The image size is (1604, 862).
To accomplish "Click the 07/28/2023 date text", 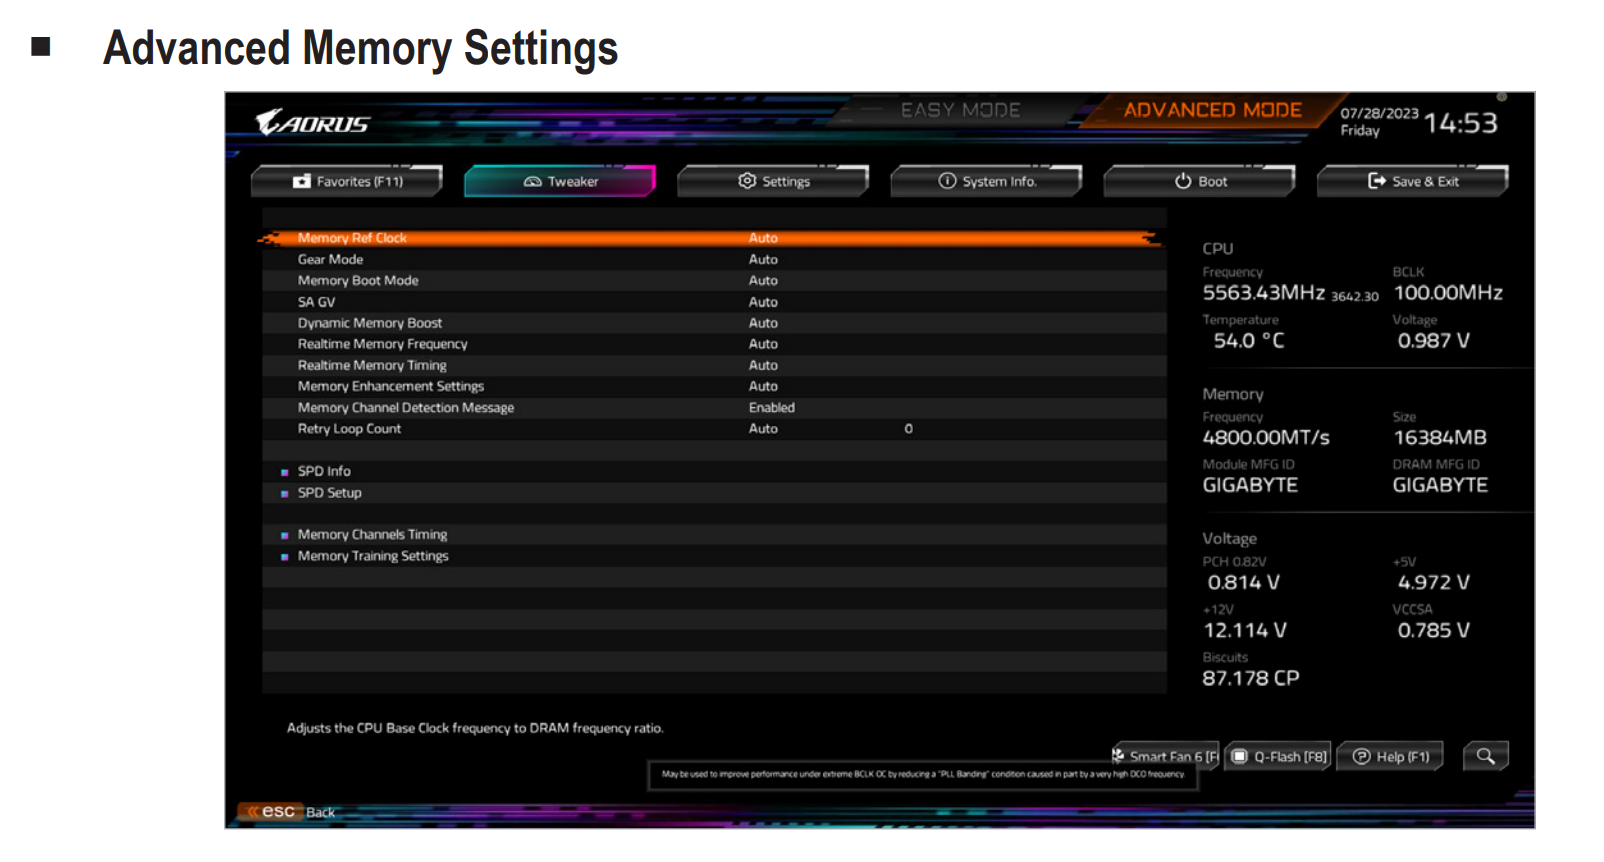I will coord(1379,113).
